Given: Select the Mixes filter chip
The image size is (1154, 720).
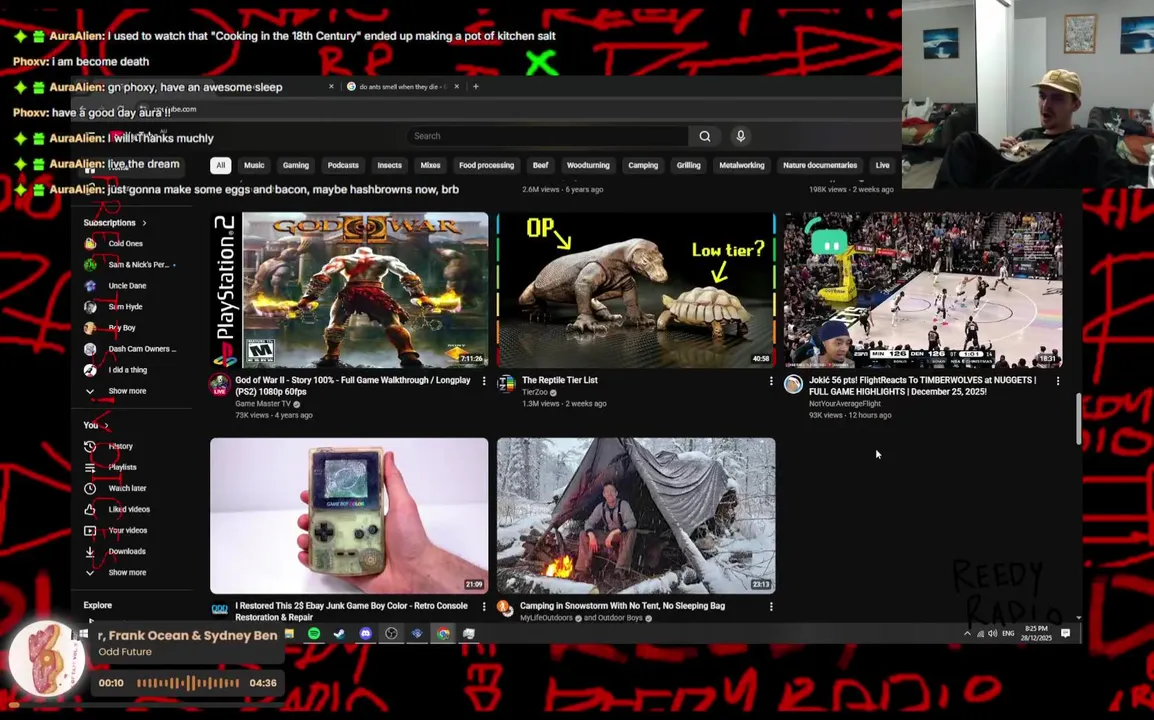Looking at the screenshot, I should [x=431, y=166].
